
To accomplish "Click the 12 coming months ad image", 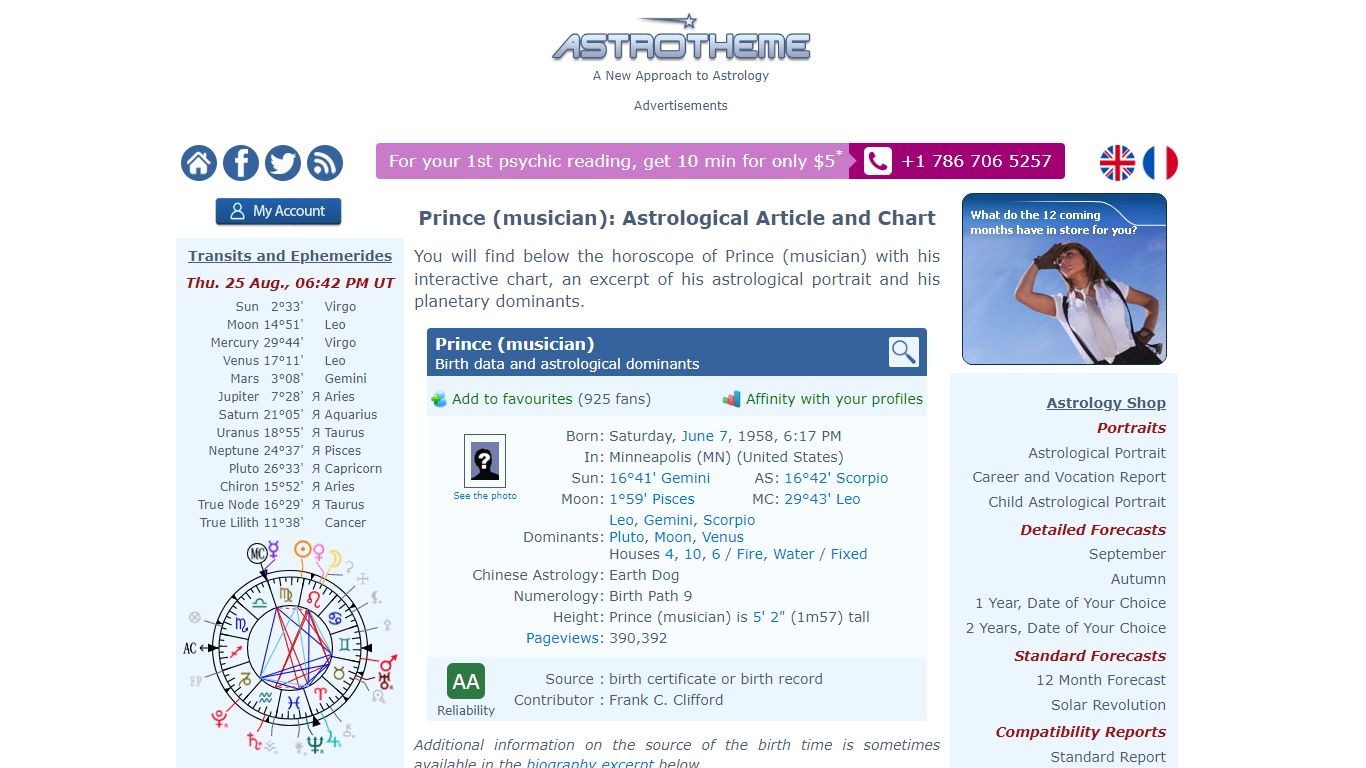I will [x=1064, y=279].
